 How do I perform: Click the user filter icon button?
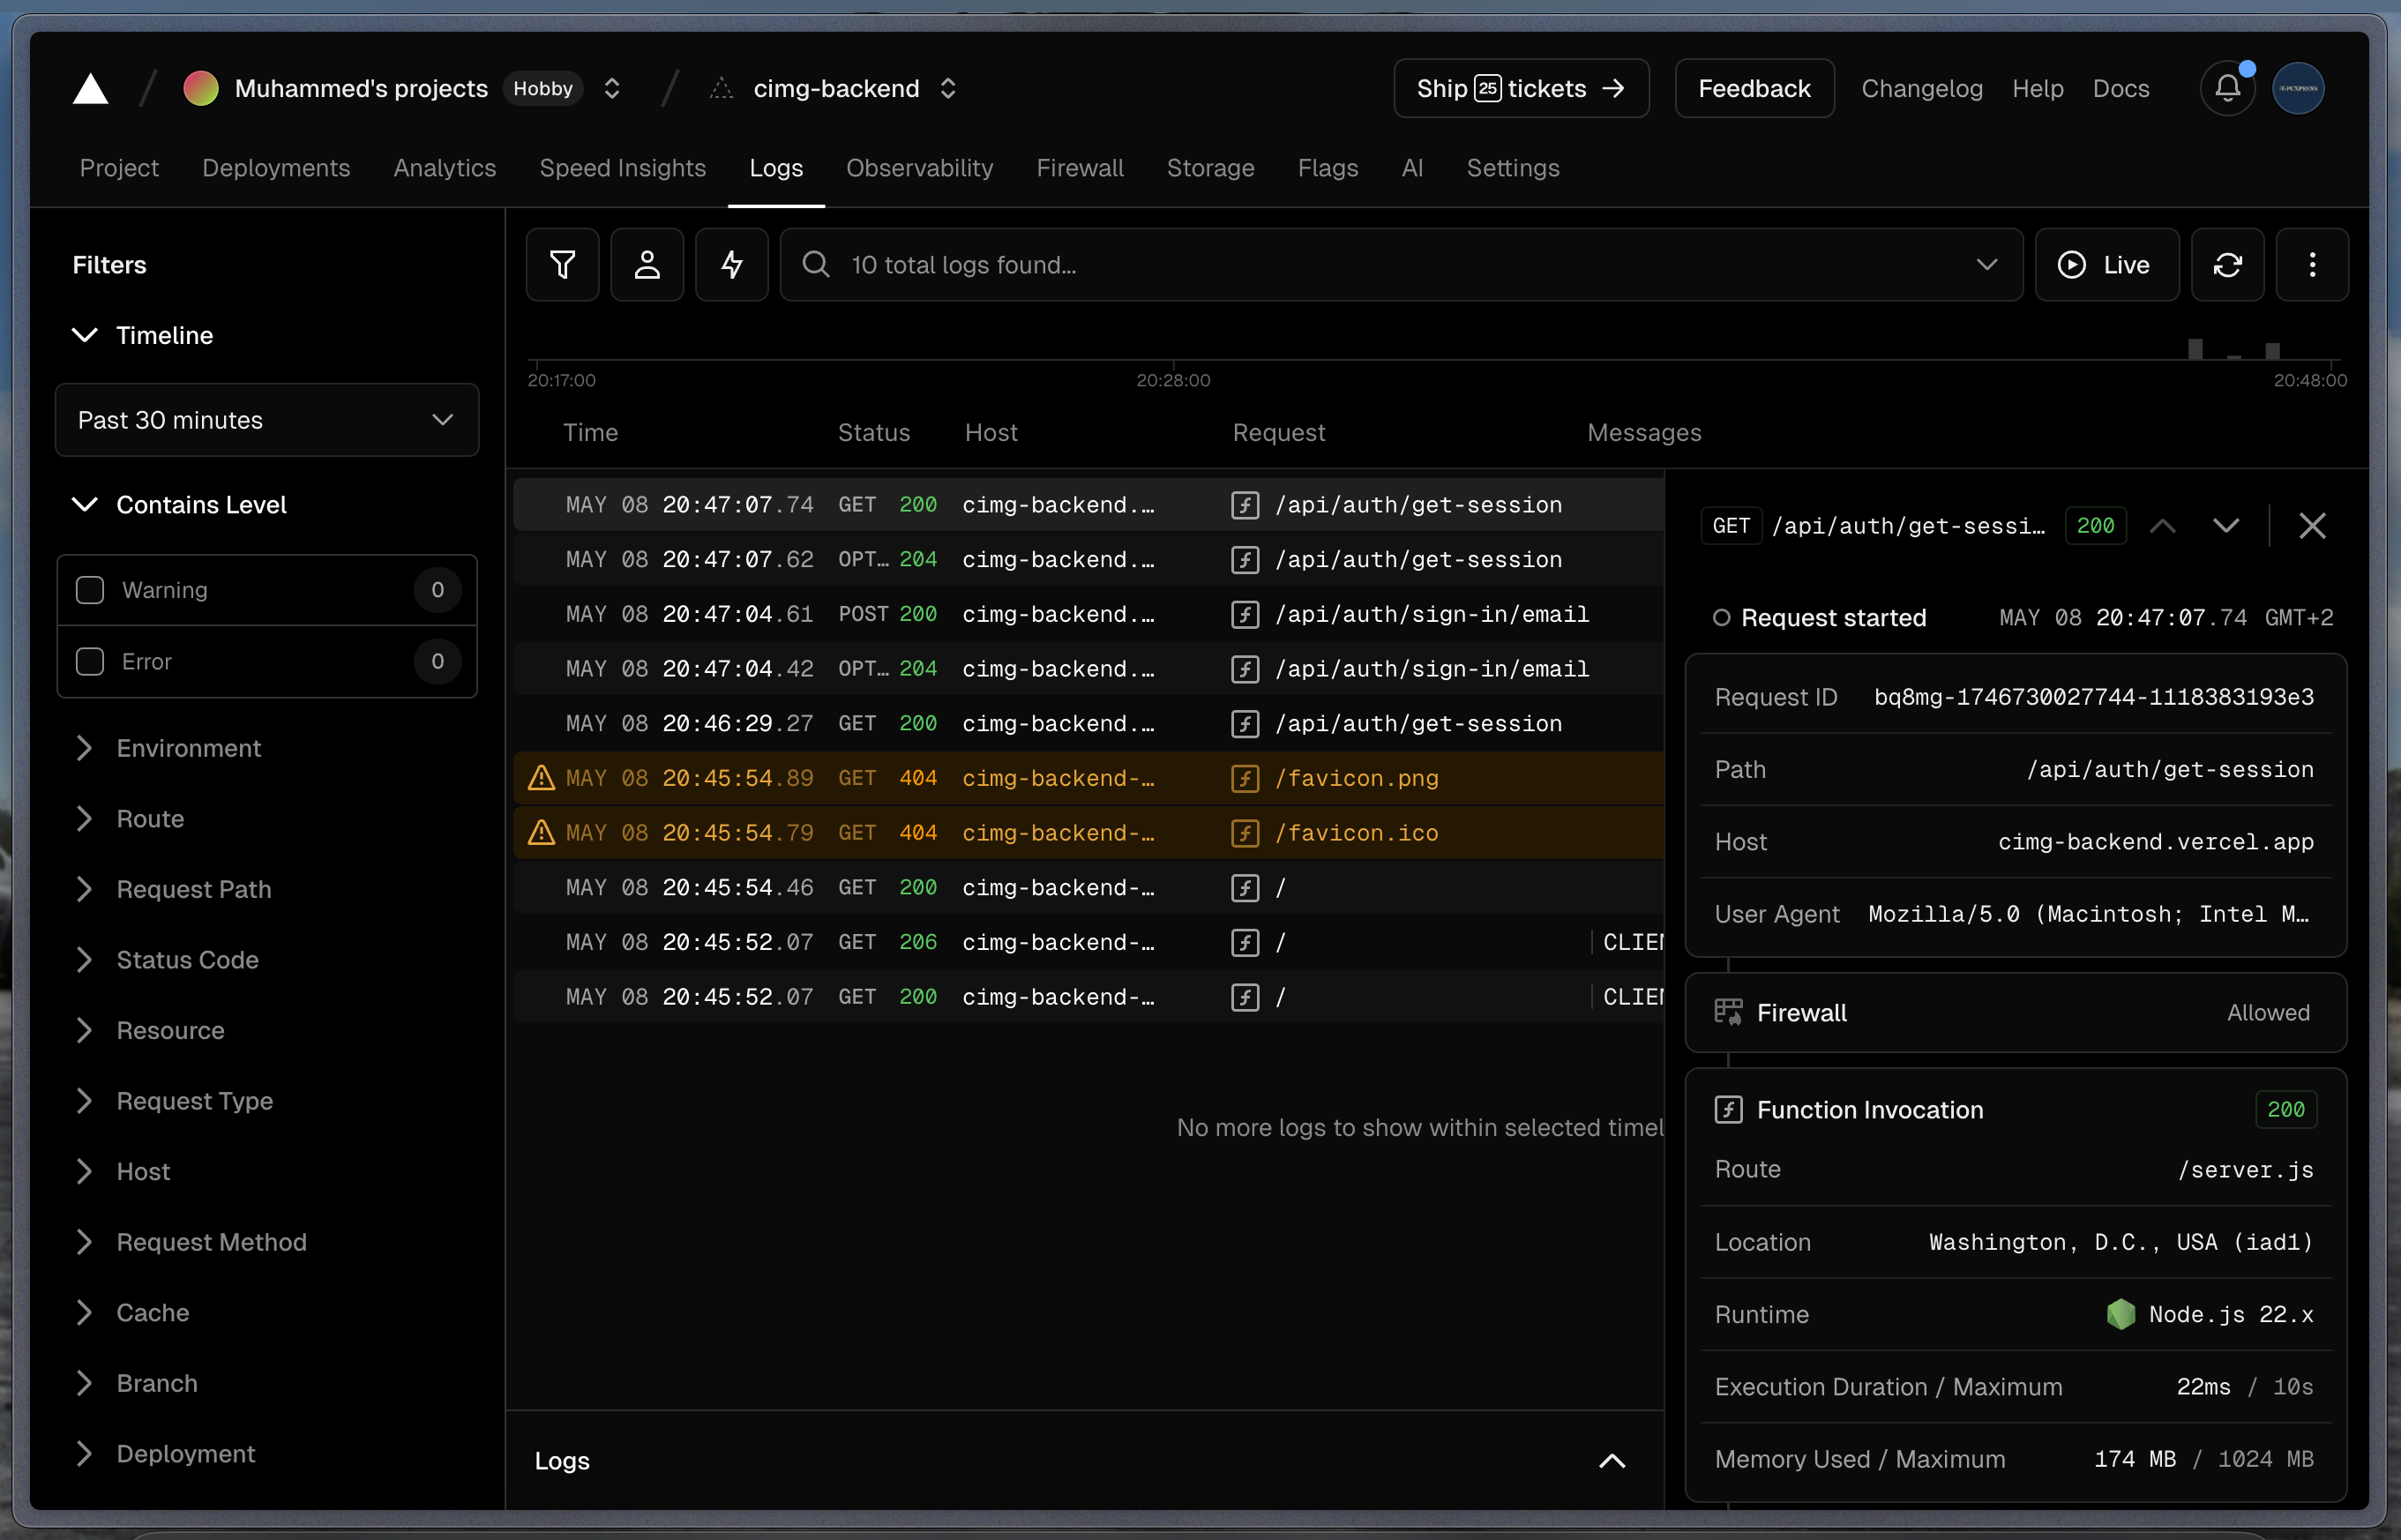647,265
